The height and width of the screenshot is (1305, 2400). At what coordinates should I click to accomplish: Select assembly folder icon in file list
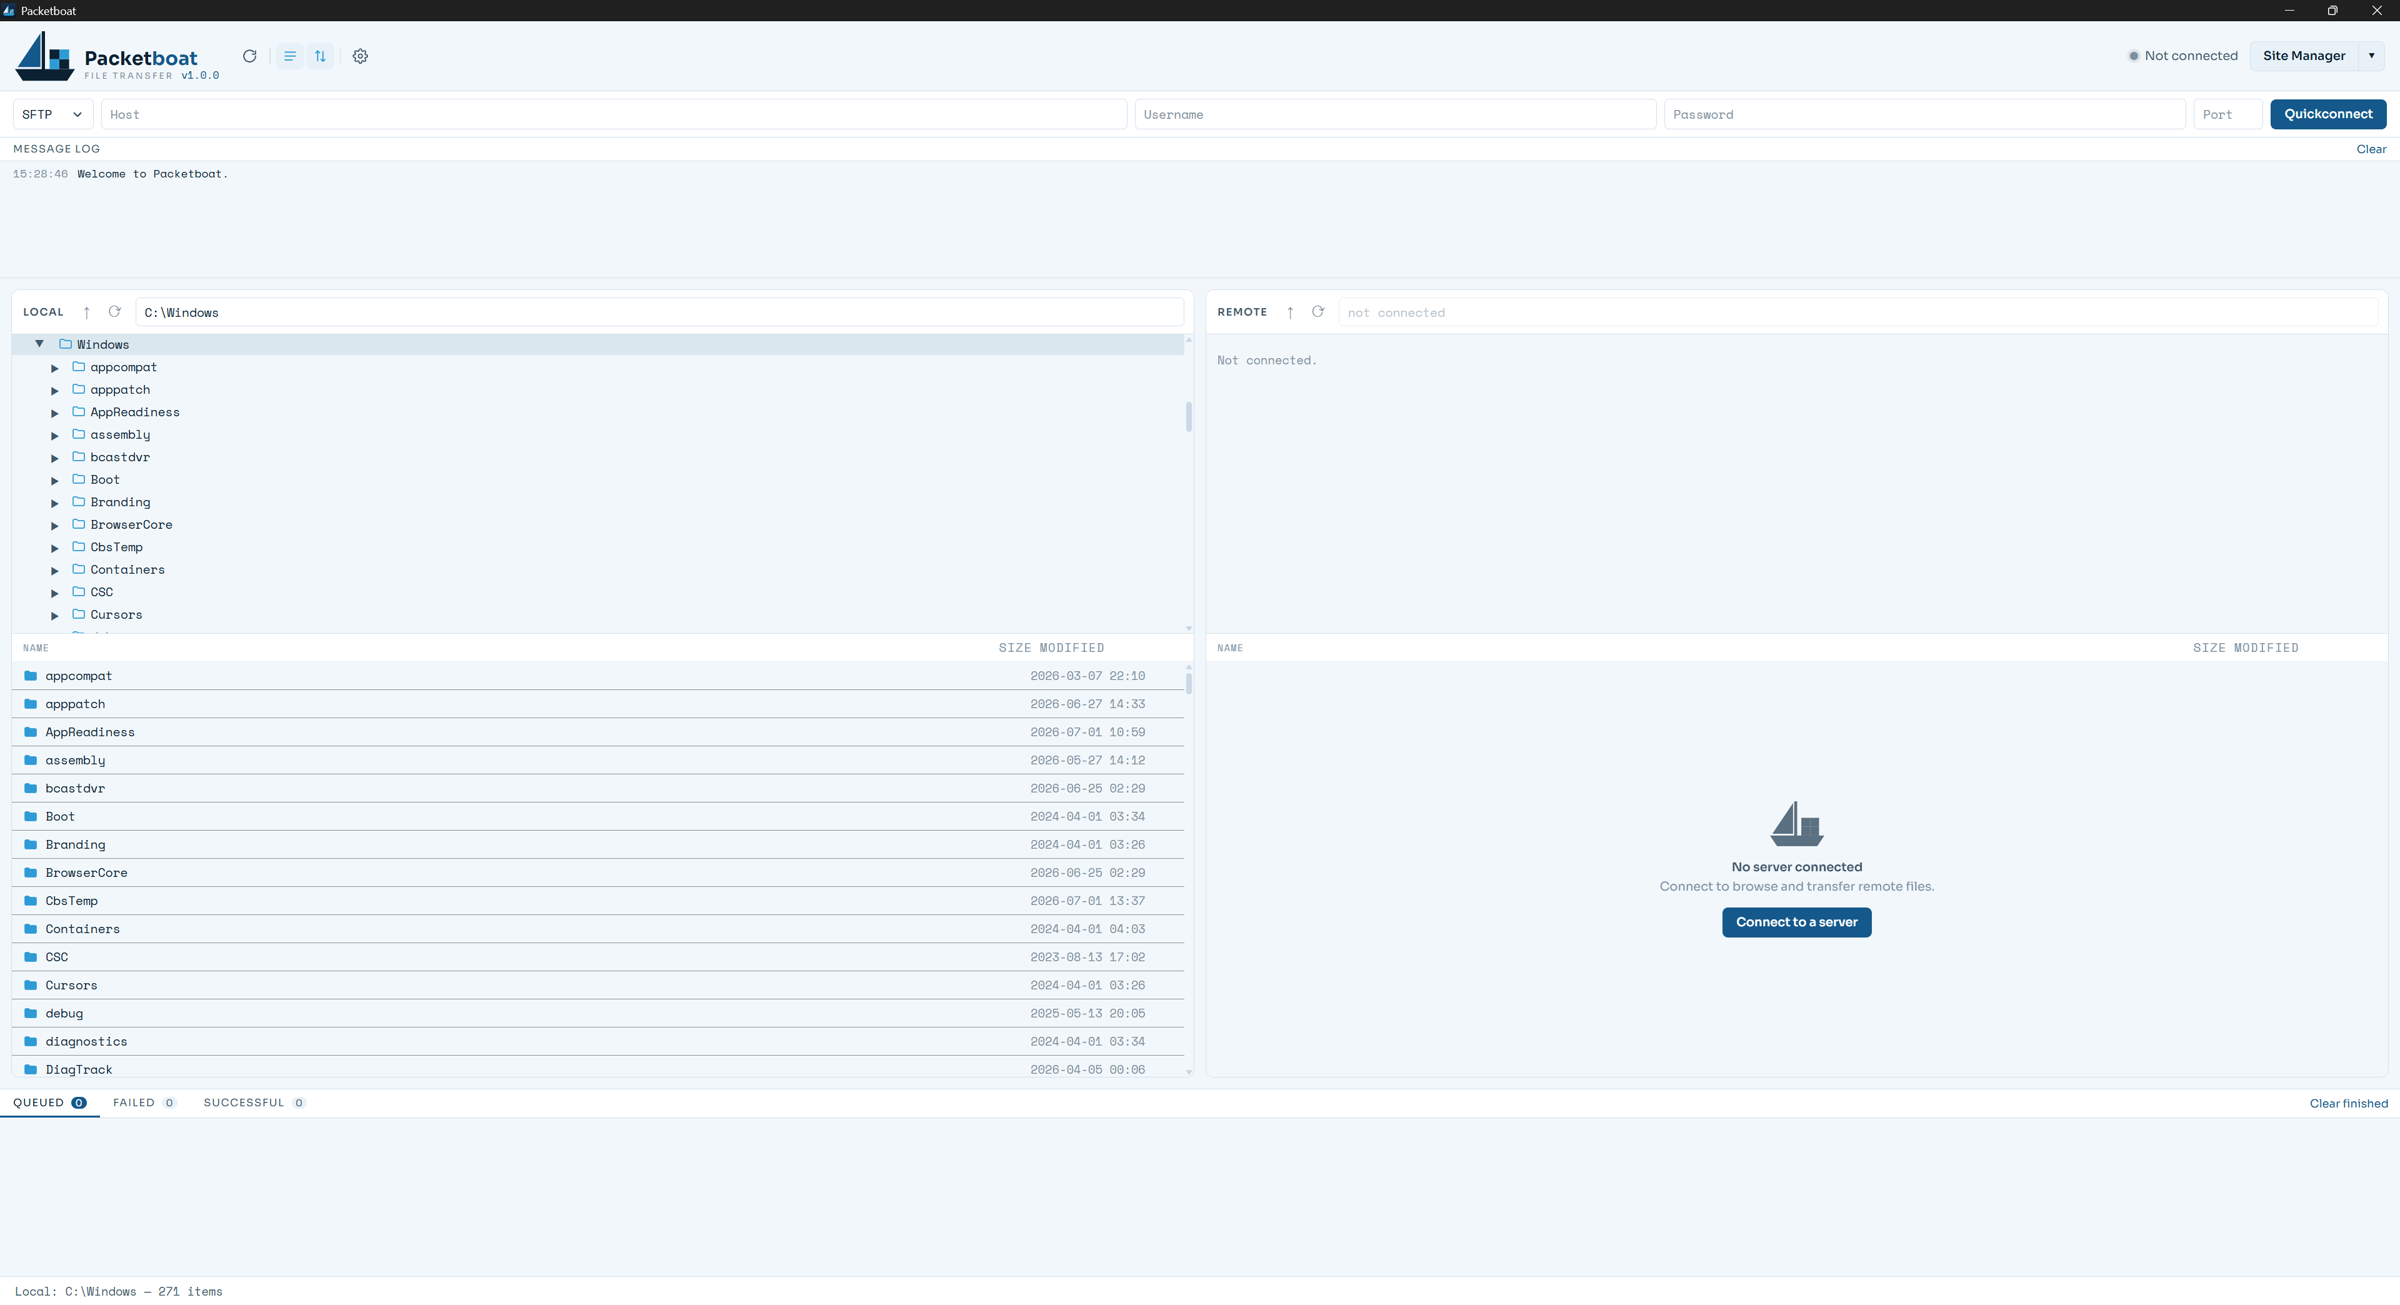pyautogui.click(x=31, y=760)
